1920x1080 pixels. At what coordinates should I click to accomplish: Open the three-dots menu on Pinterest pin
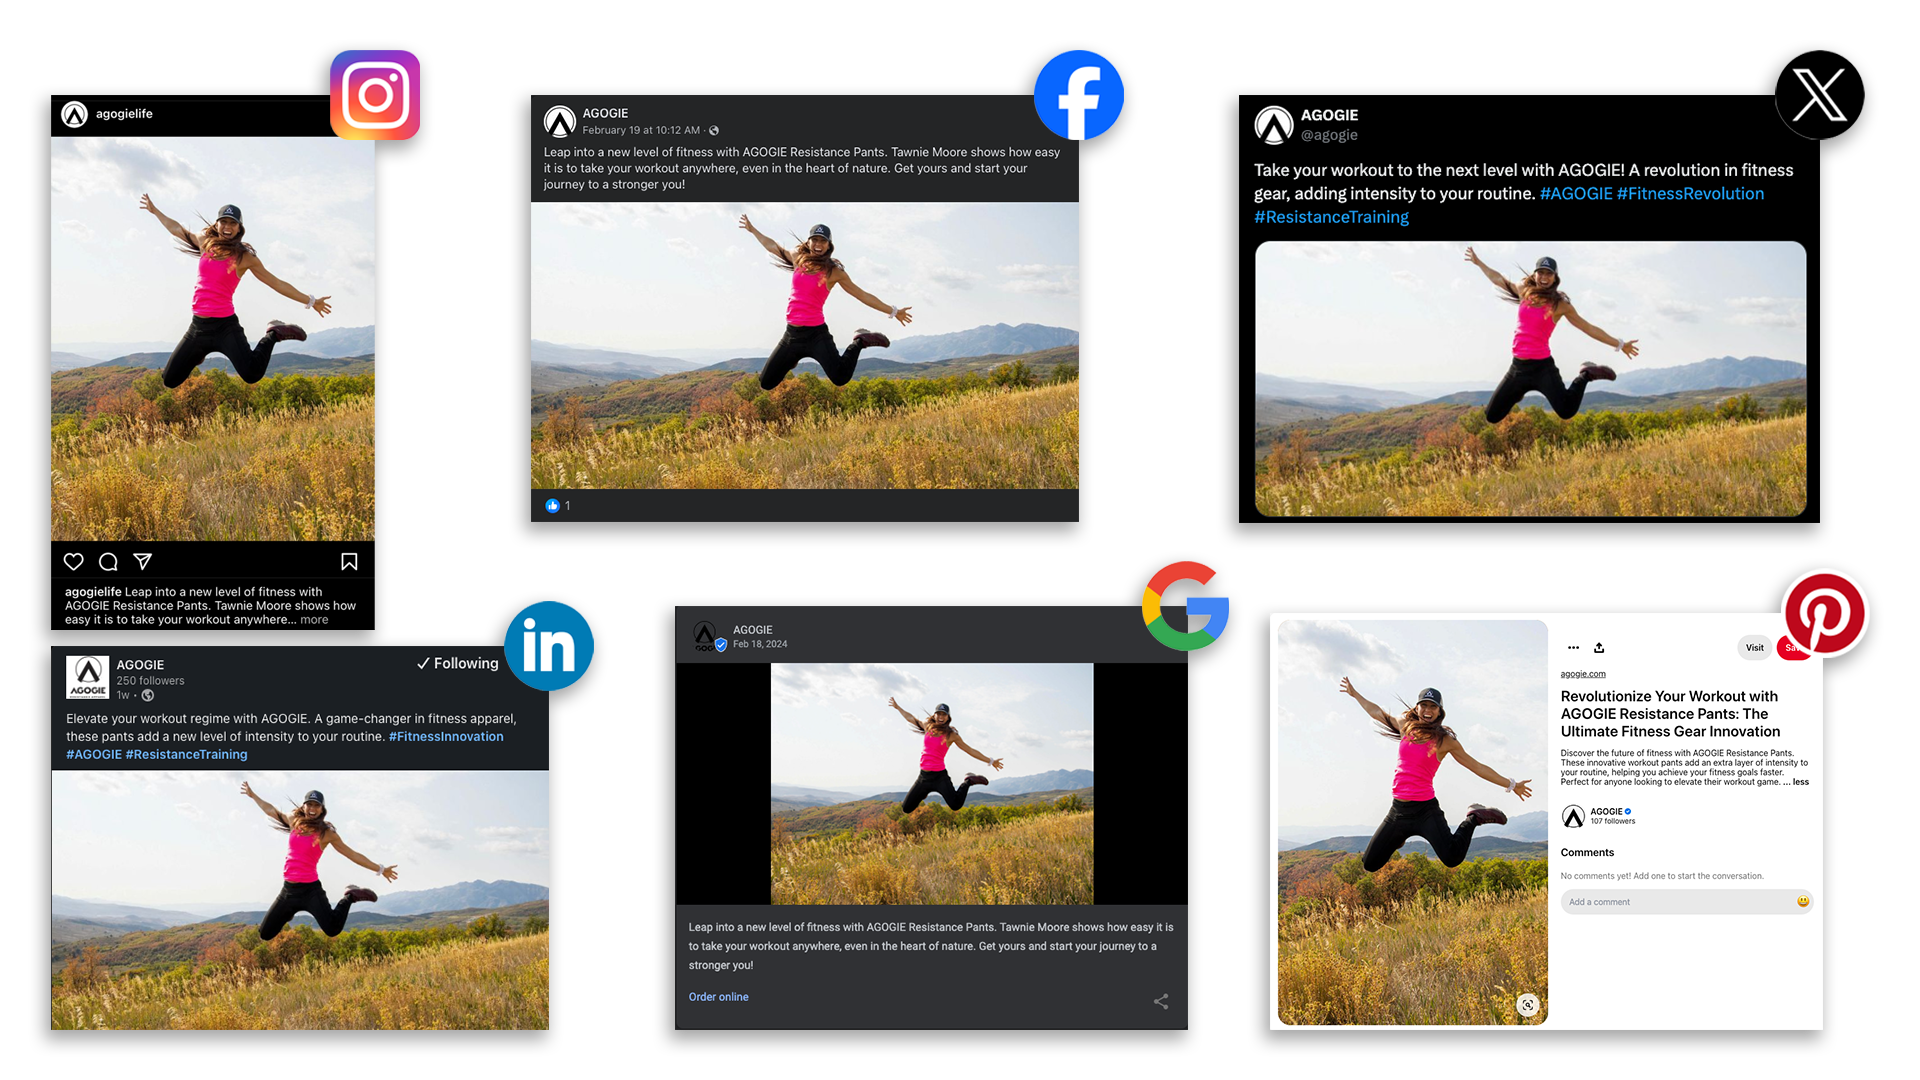[1574, 648]
